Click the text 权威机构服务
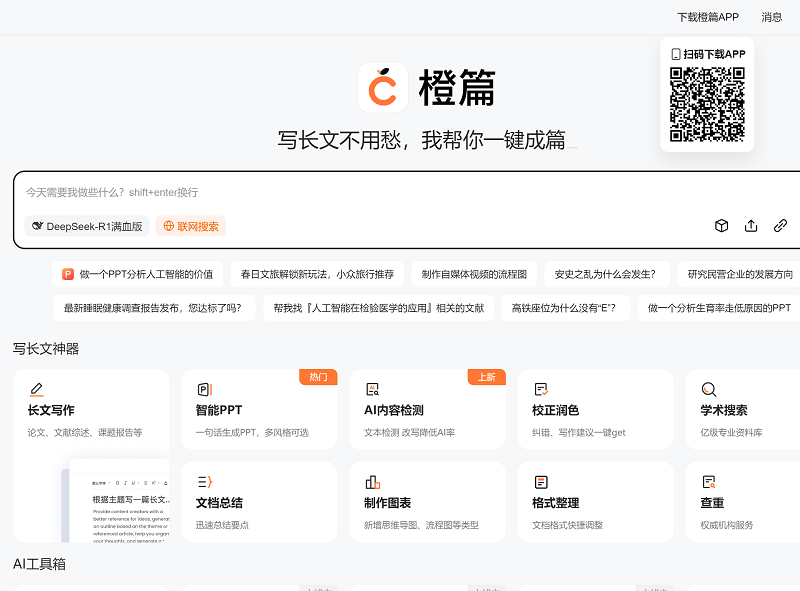The width and height of the screenshot is (800, 591). tap(727, 525)
